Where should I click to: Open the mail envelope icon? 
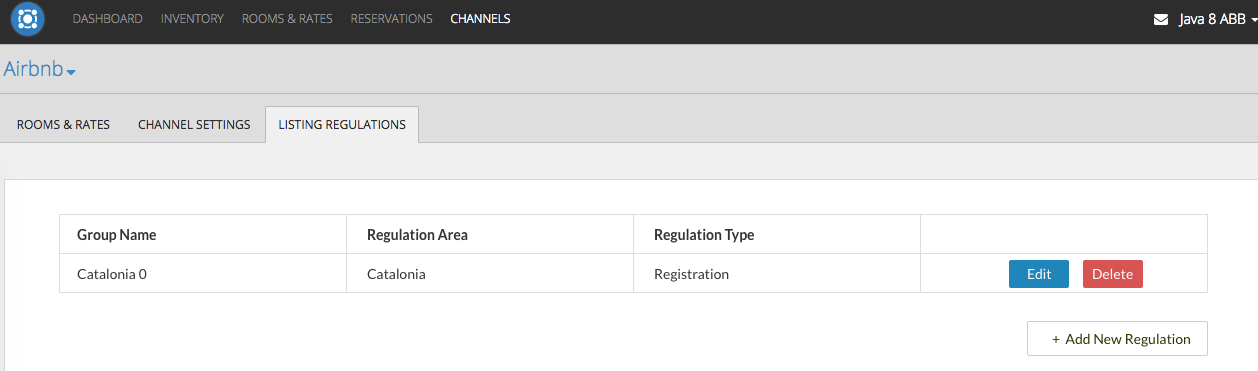click(x=1161, y=19)
